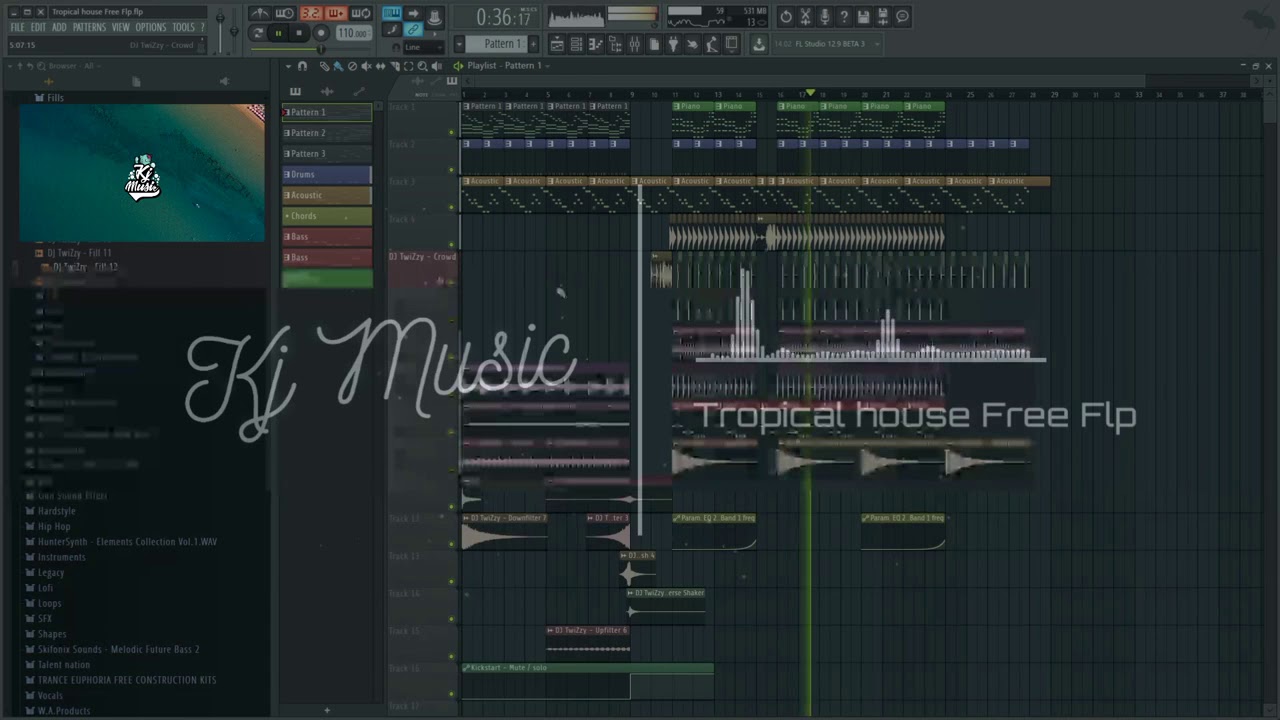Toggle wait for input before recording
Image resolution: width=1280 pixels, height=720 pixels.
tap(285, 13)
